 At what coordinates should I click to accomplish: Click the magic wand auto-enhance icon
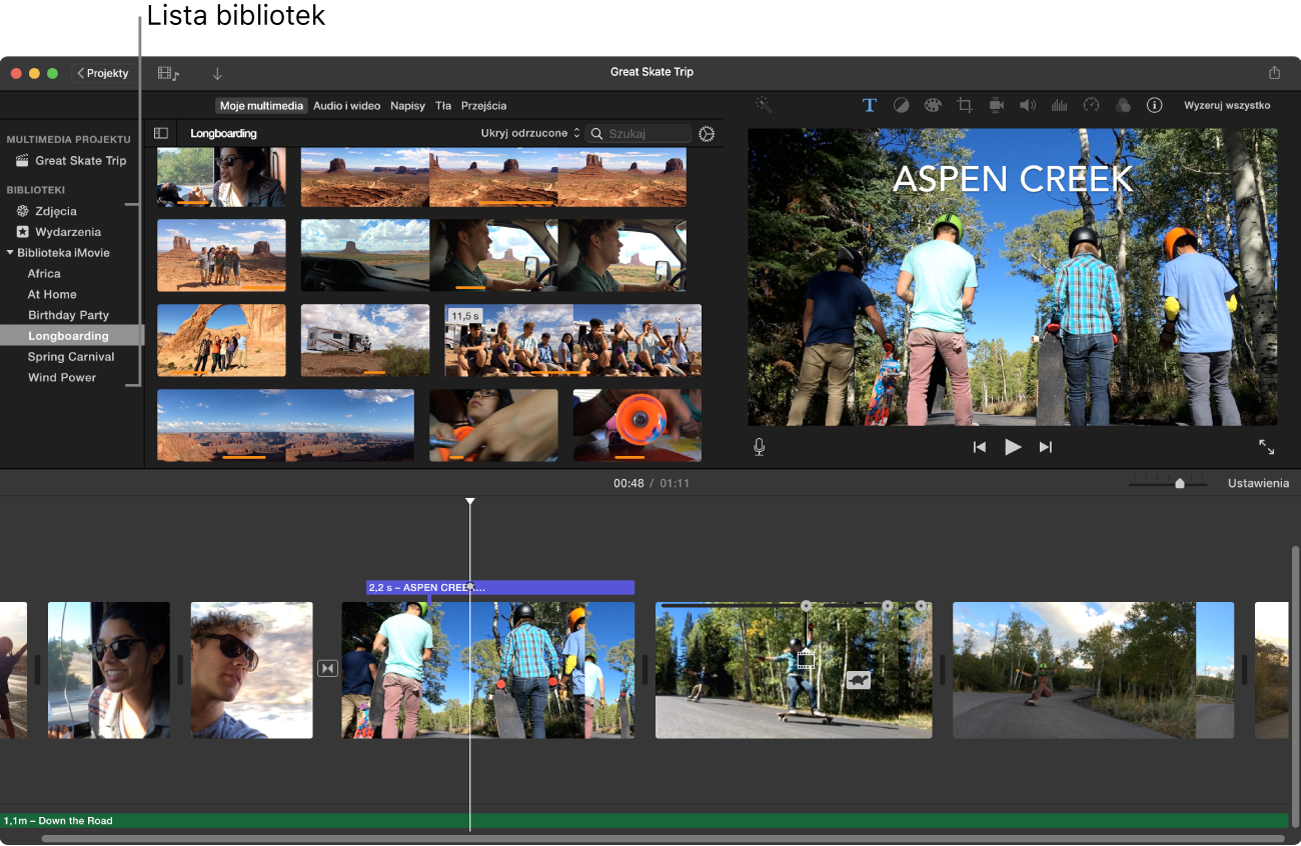(763, 105)
